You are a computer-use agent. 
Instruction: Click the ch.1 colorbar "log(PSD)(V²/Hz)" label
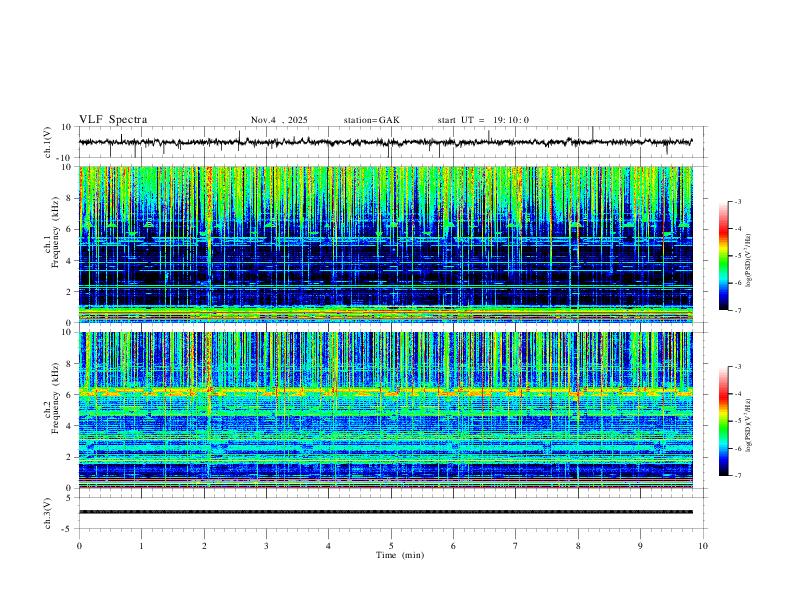(x=749, y=260)
